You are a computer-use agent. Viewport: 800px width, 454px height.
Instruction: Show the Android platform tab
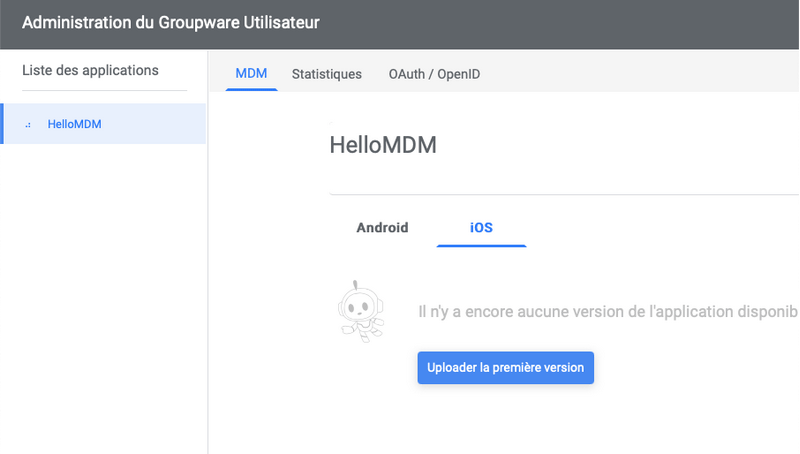pos(382,228)
